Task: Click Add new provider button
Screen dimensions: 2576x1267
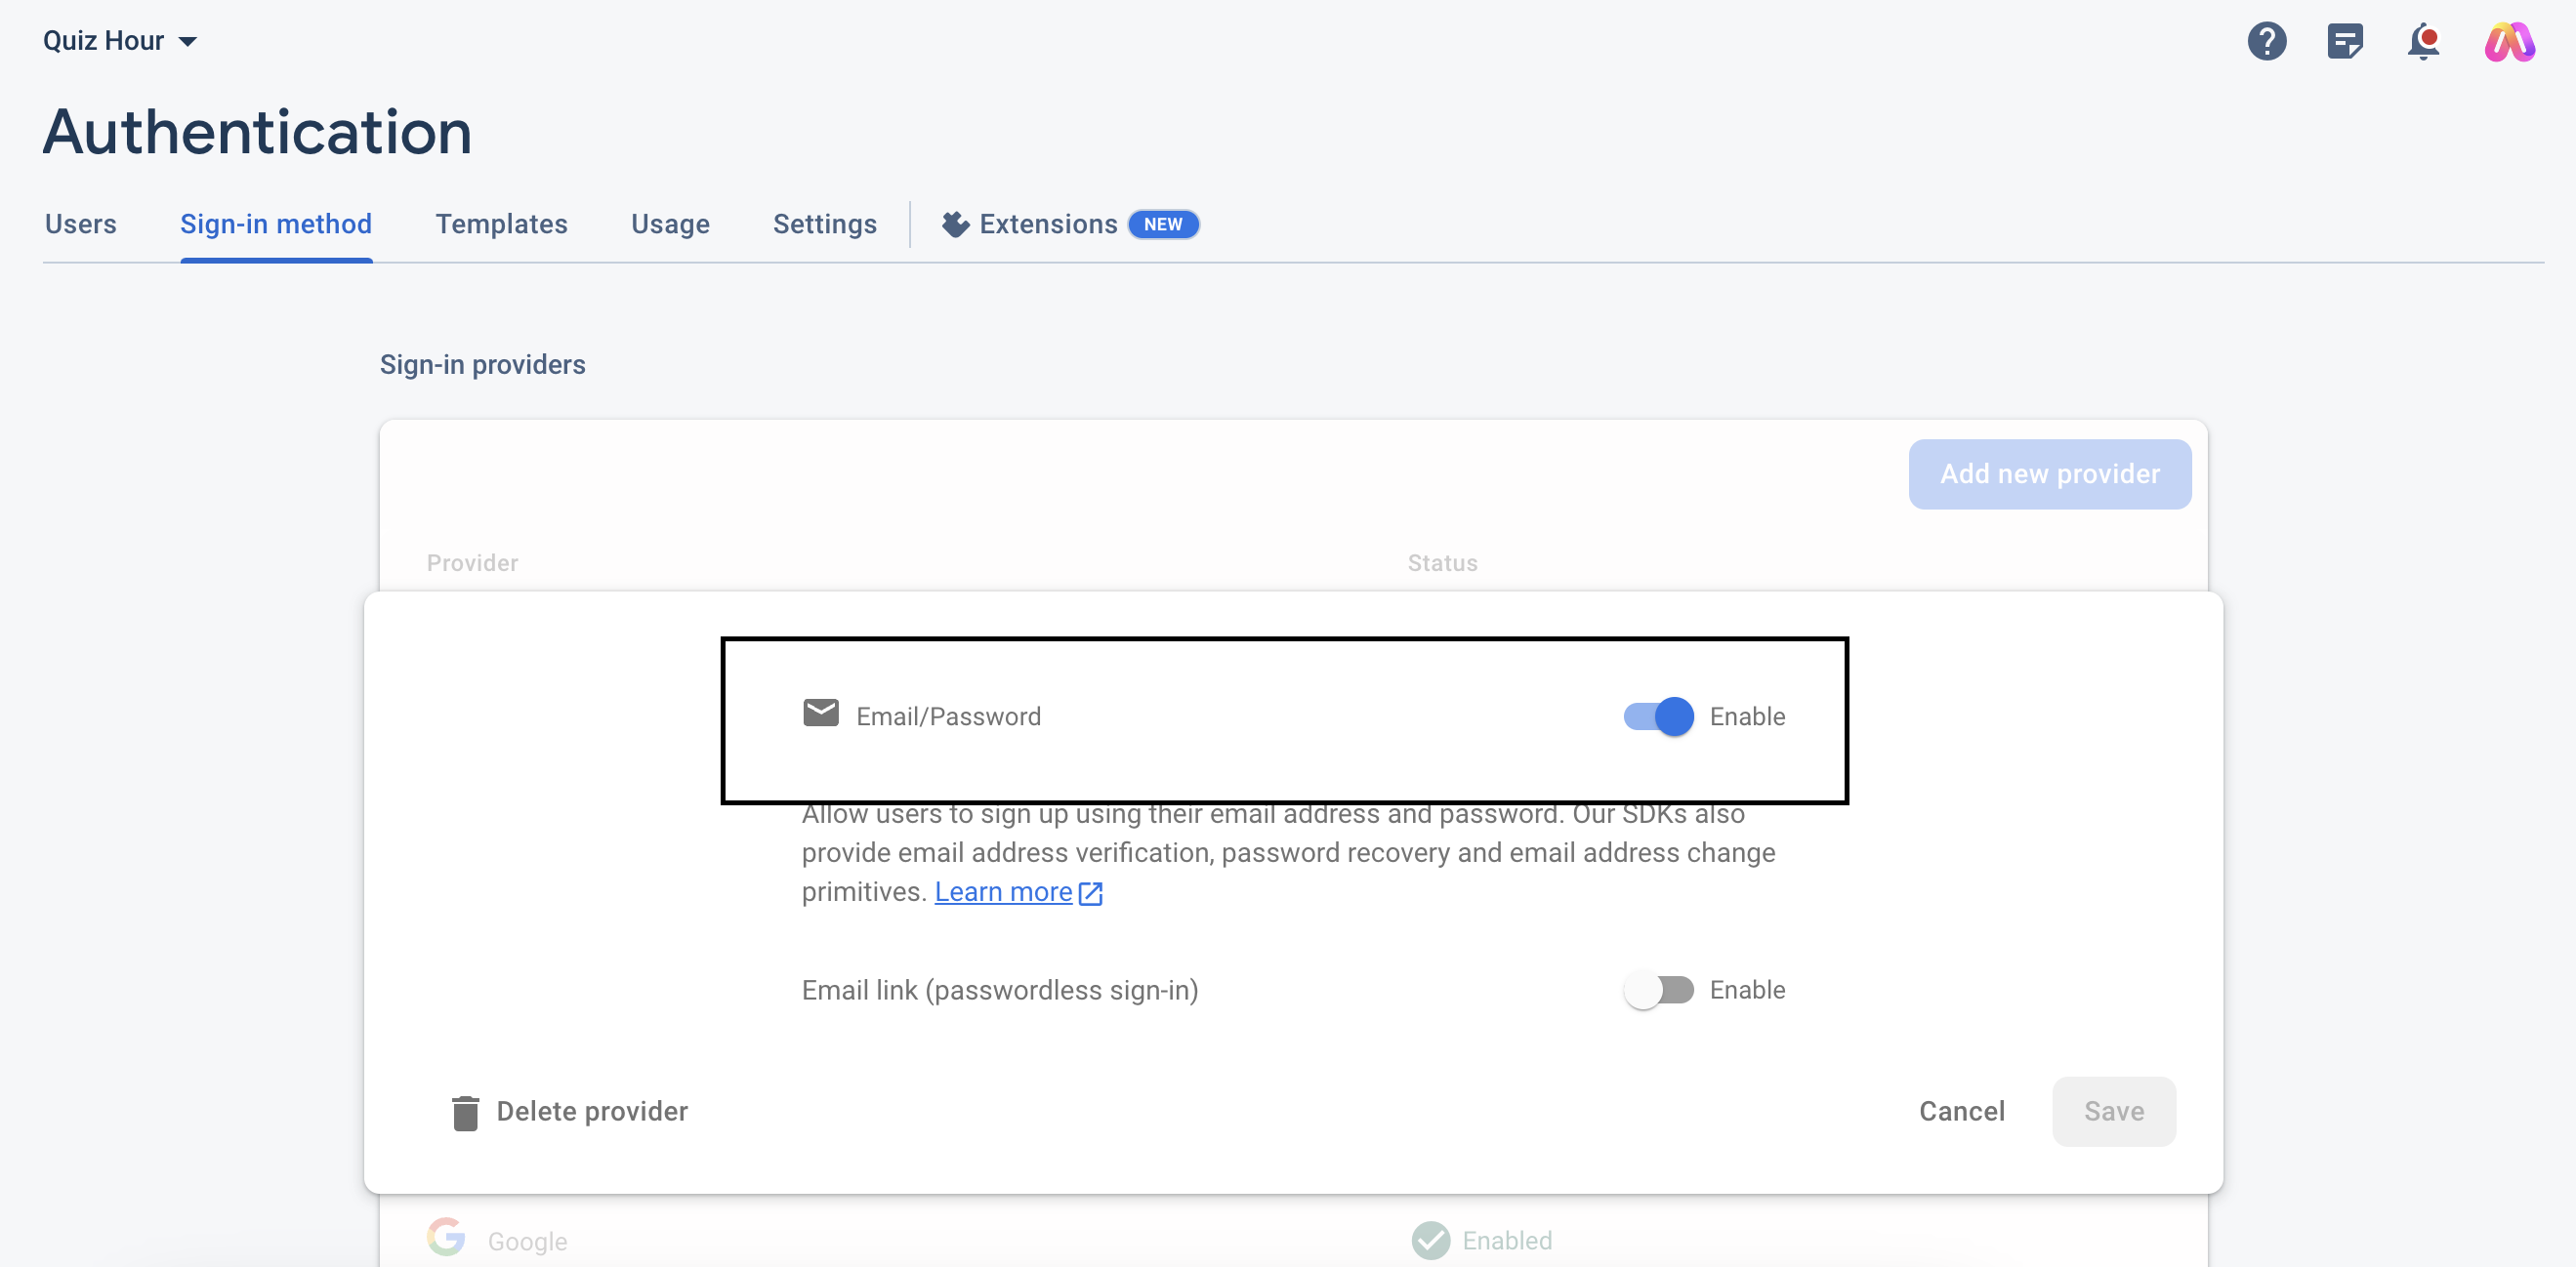Action: point(2049,474)
